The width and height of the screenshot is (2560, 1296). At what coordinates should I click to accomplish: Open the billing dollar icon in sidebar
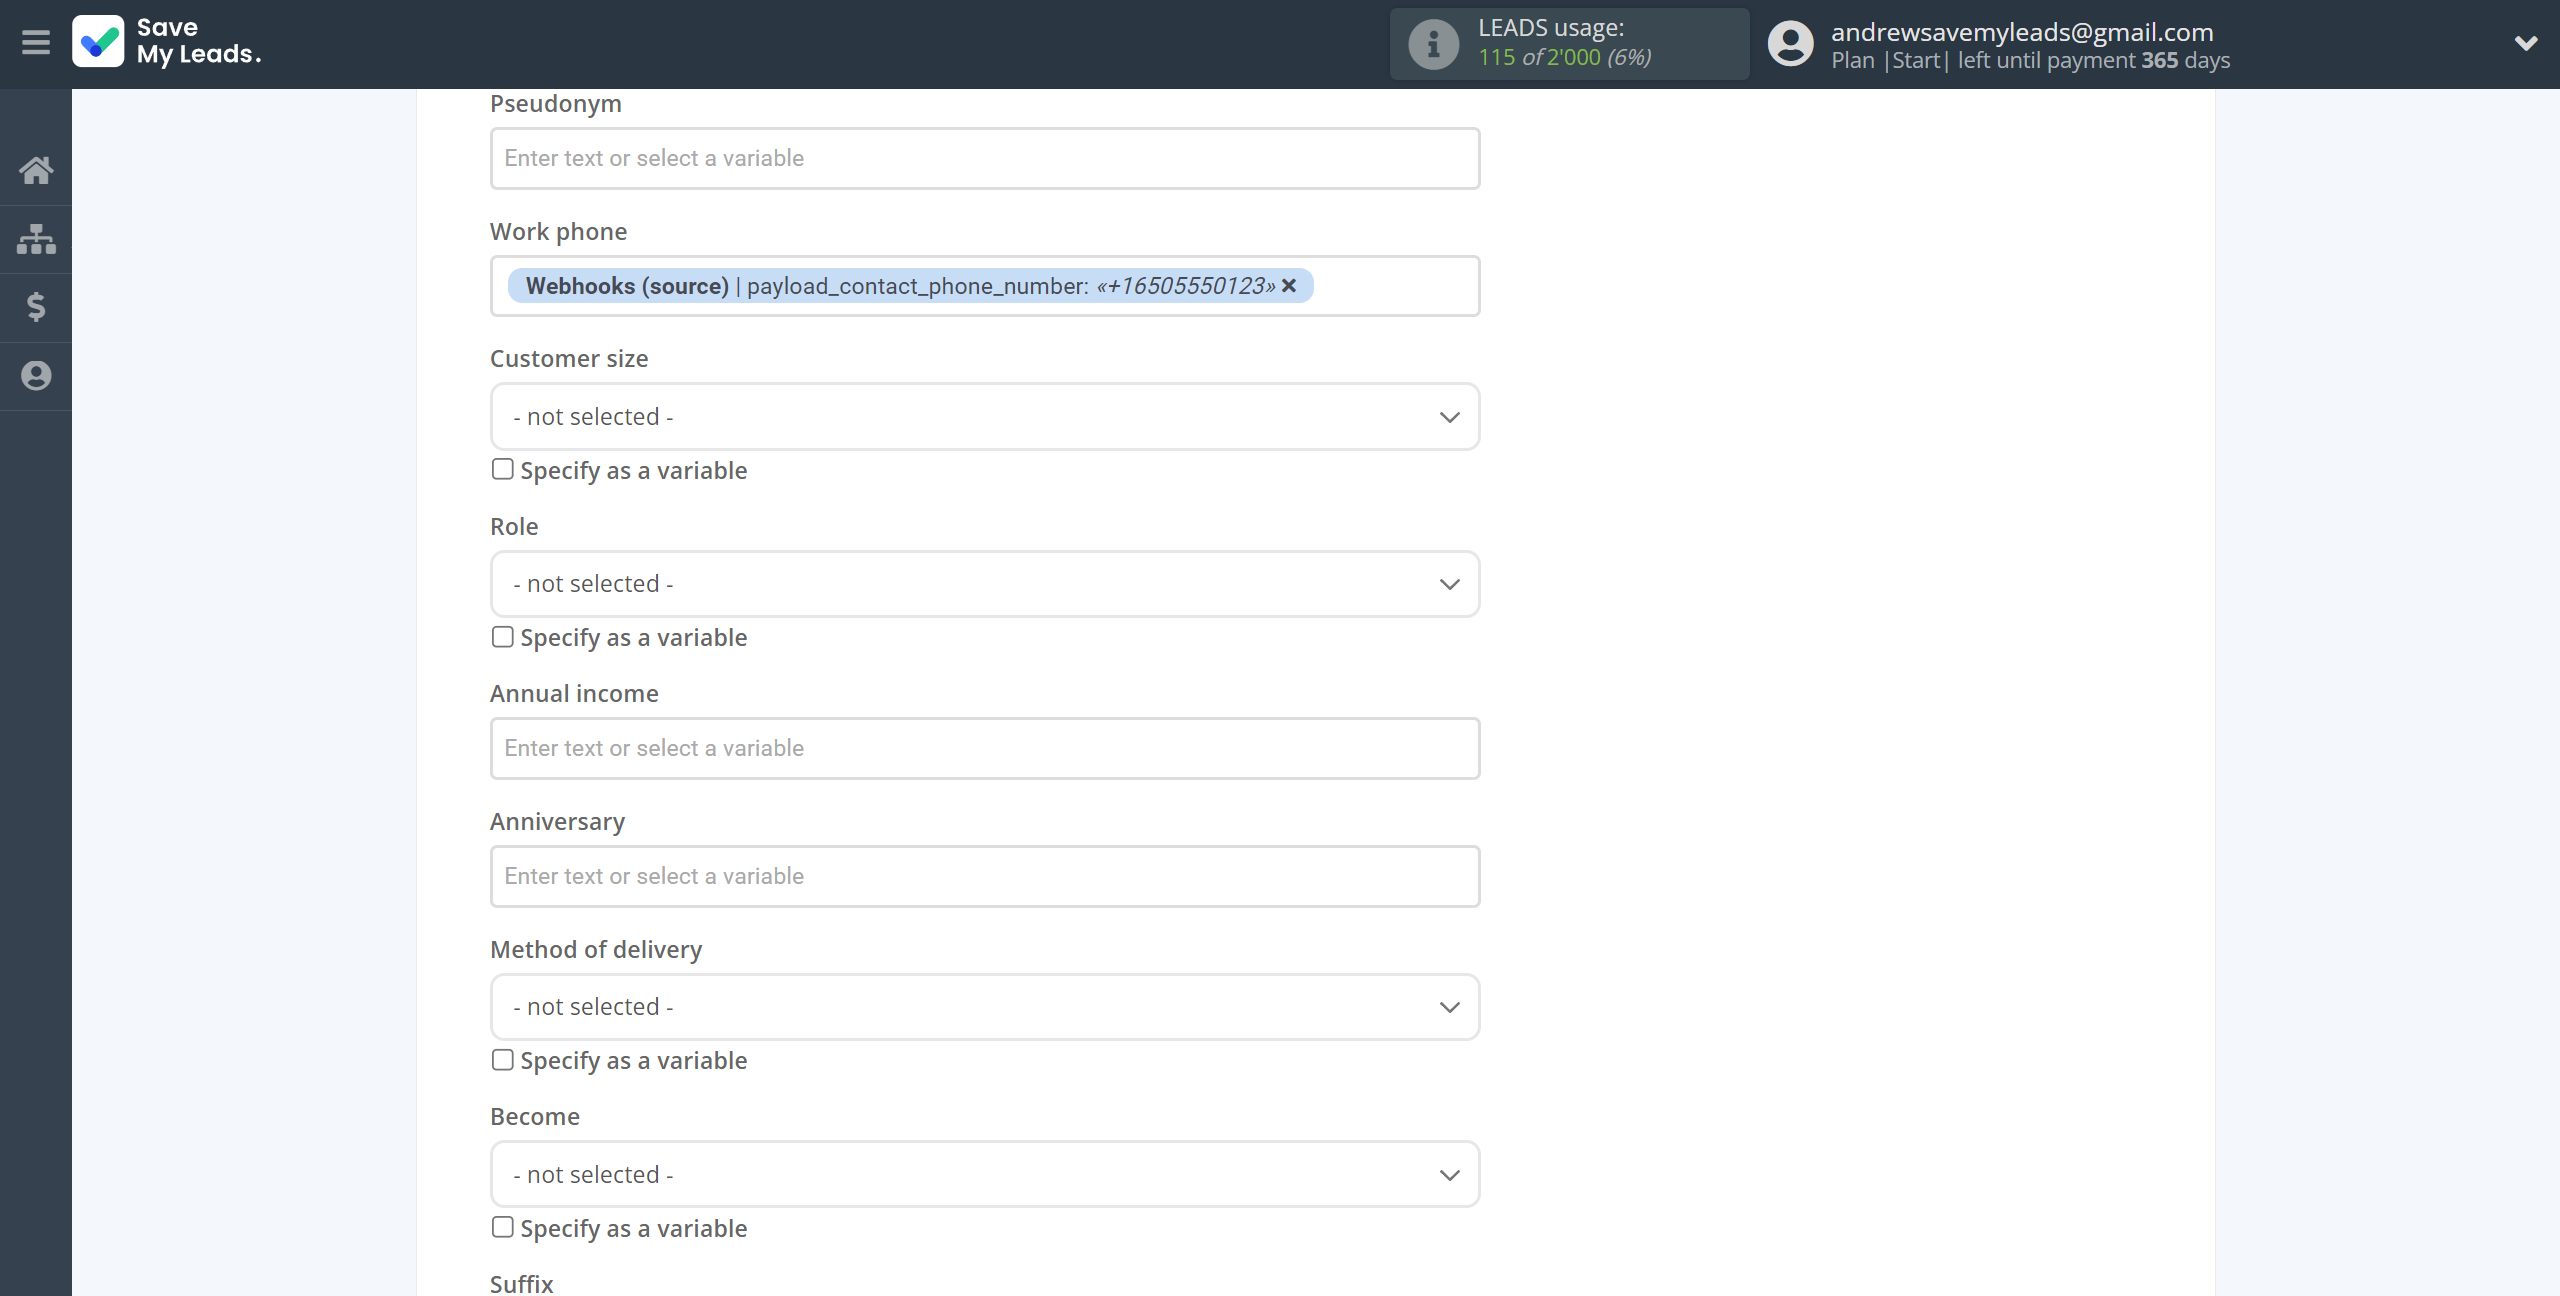[x=36, y=307]
